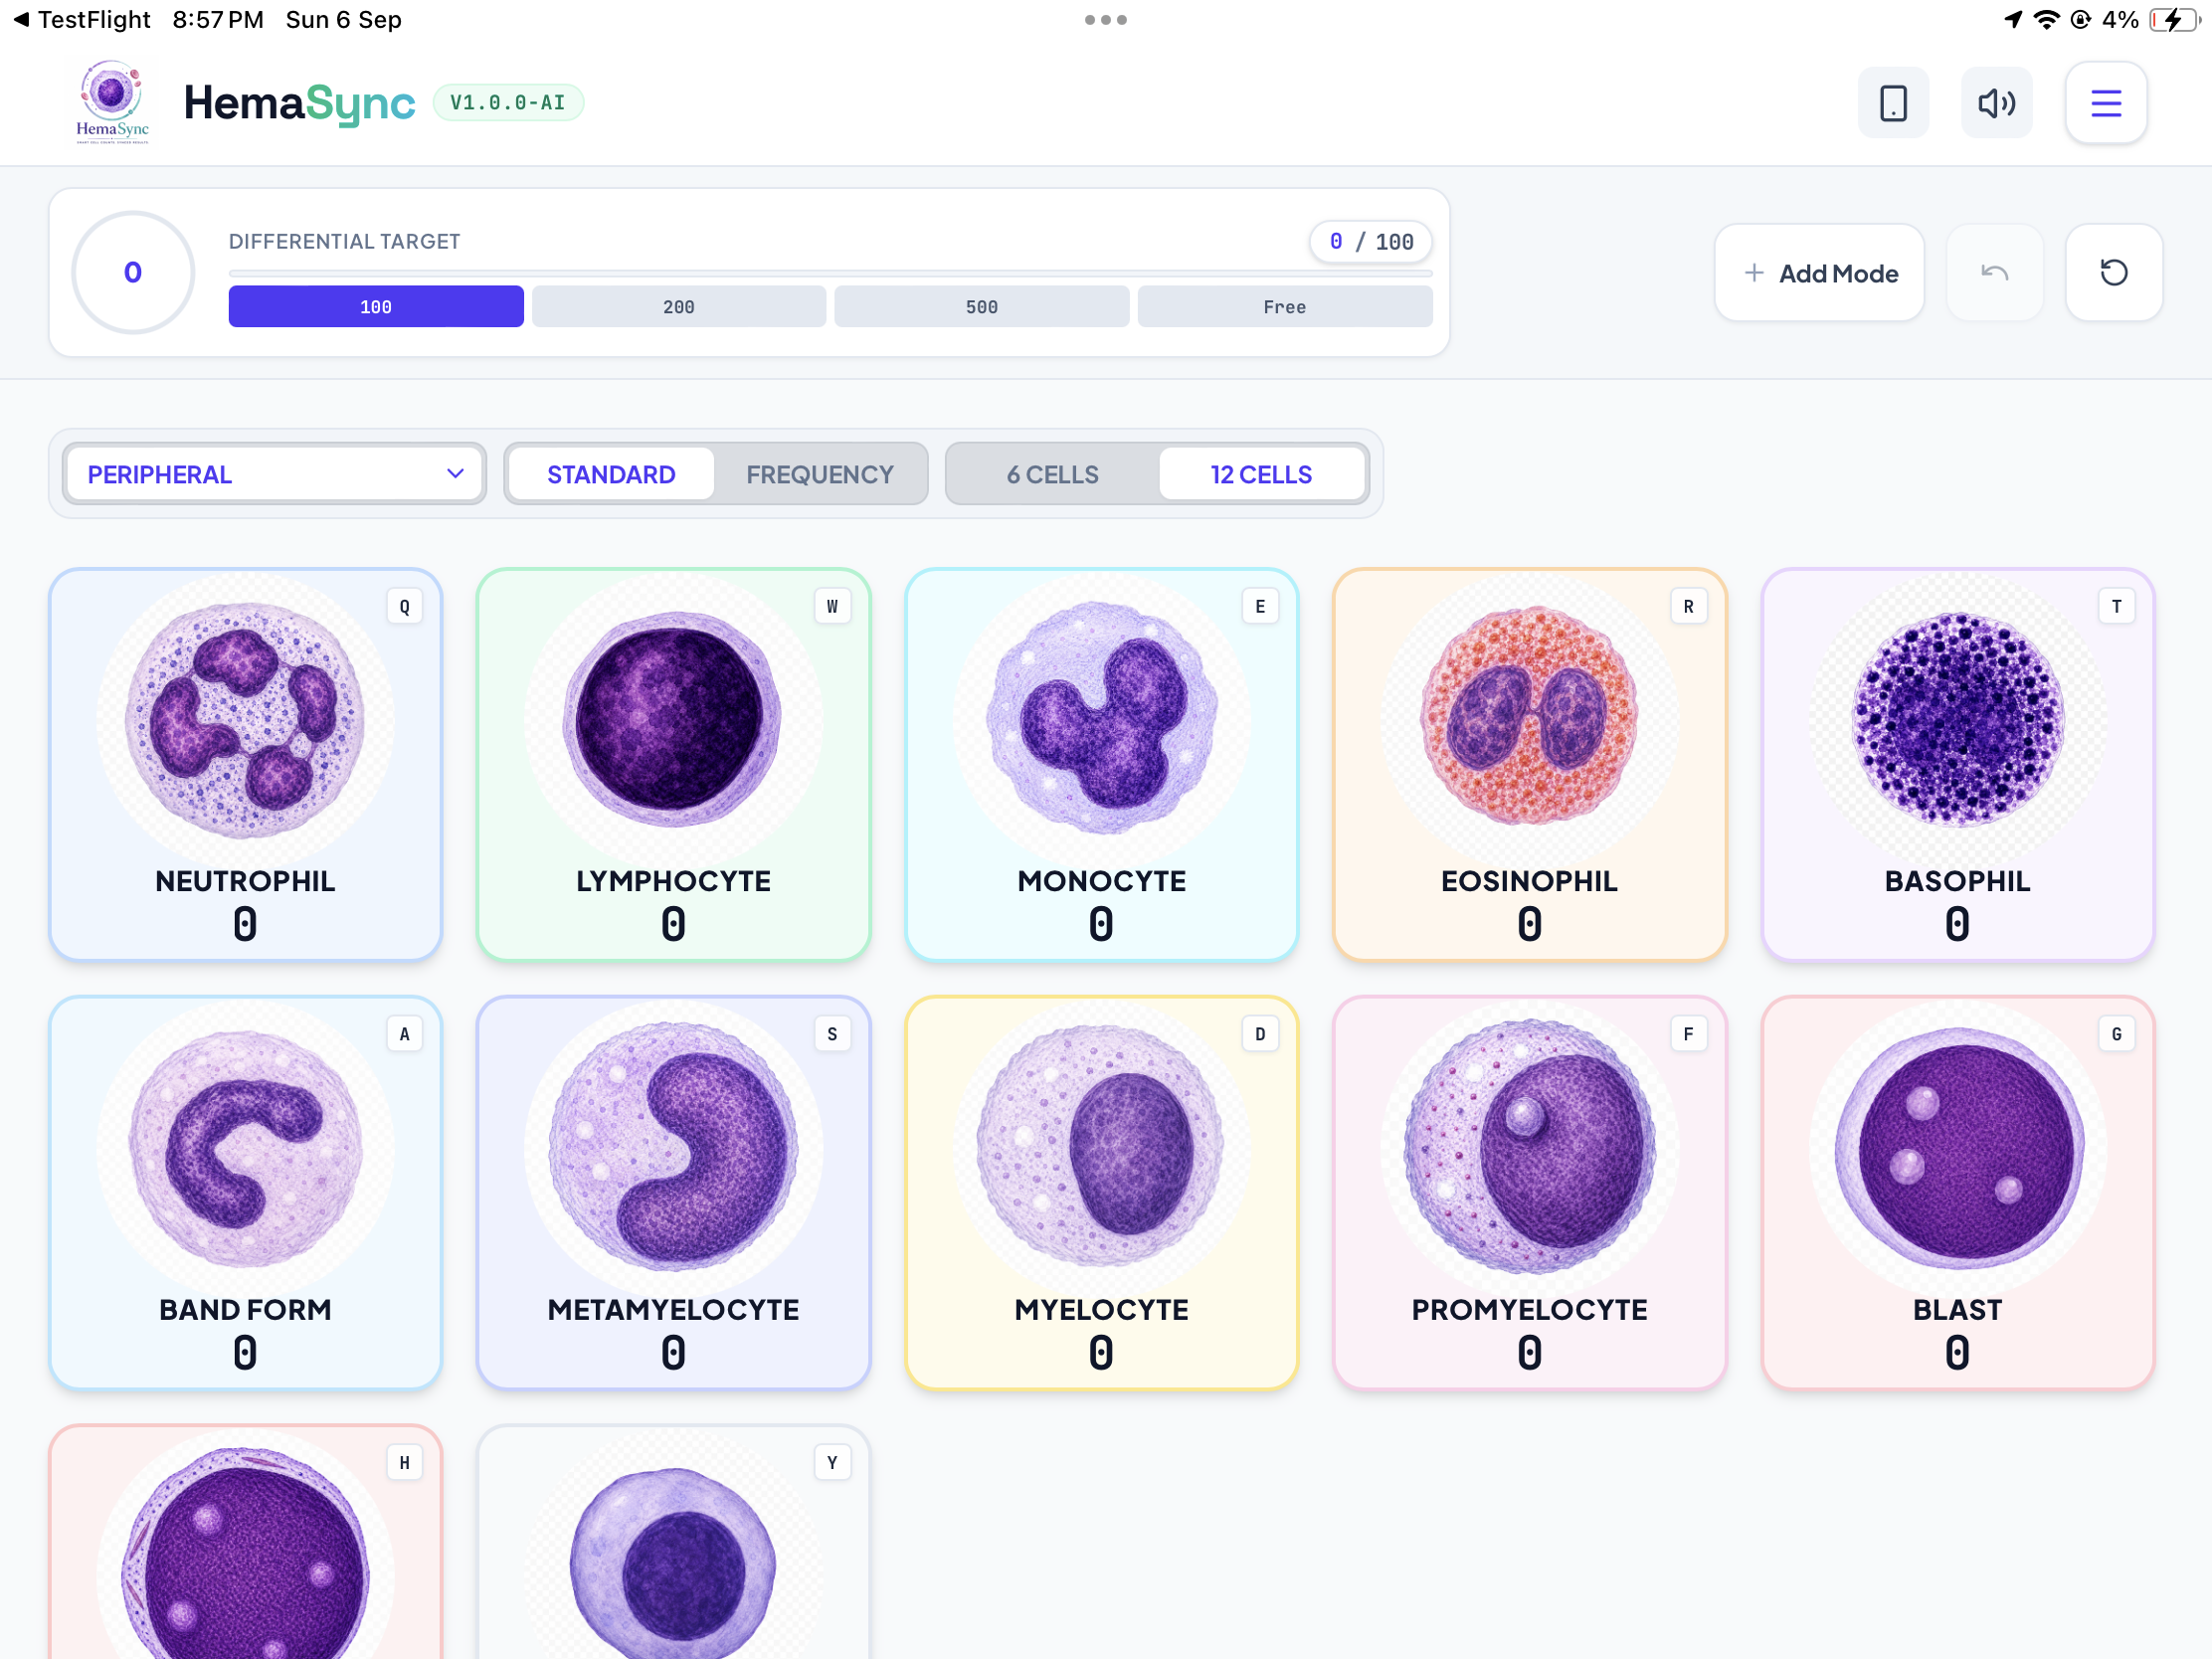Open the Peripheral sample type dropdown
The width and height of the screenshot is (2212, 1659).
(274, 474)
